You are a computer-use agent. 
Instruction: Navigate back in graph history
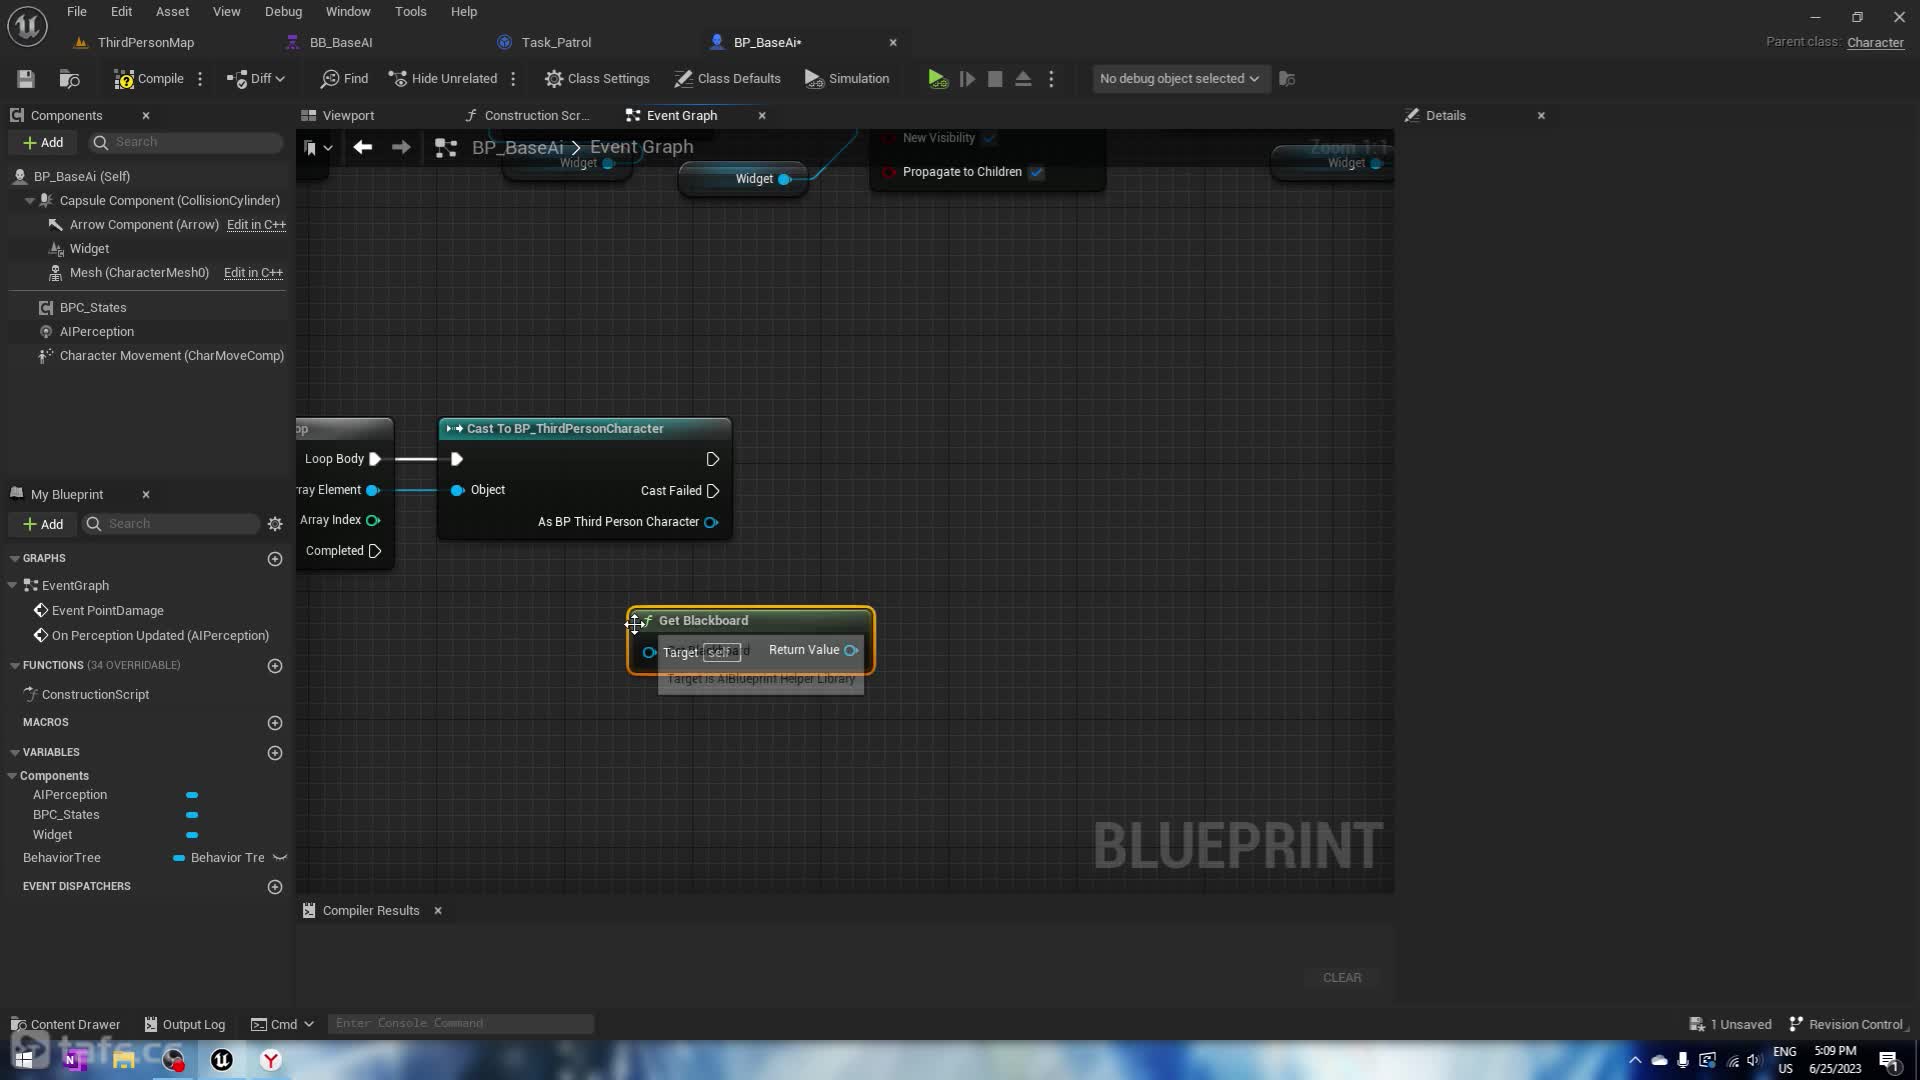coord(363,148)
